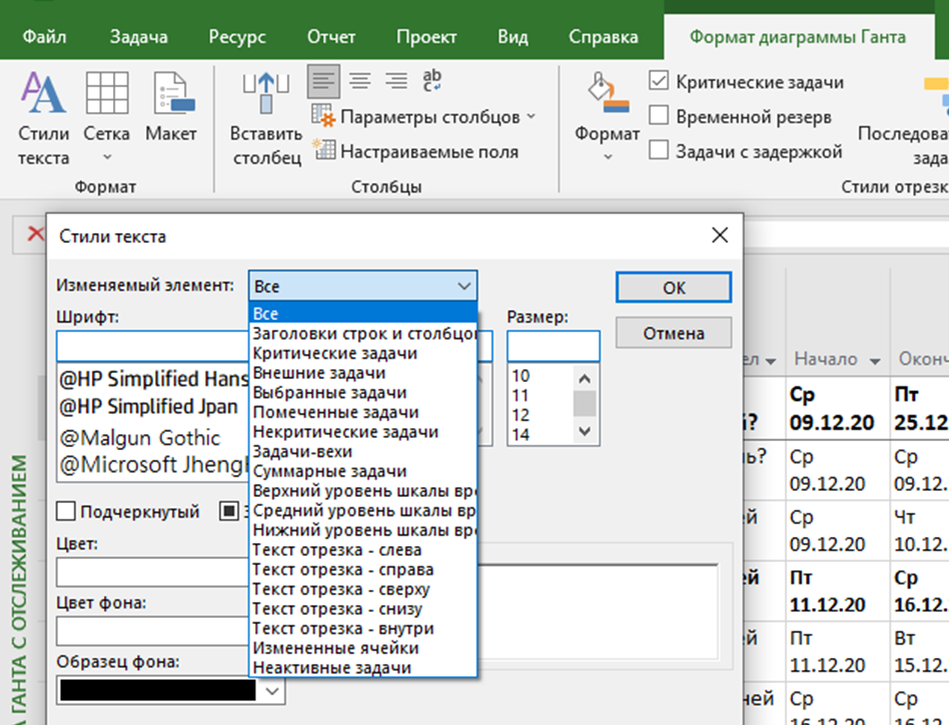
Task: Click the Шрифт font name field
Action: (x=153, y=346)
